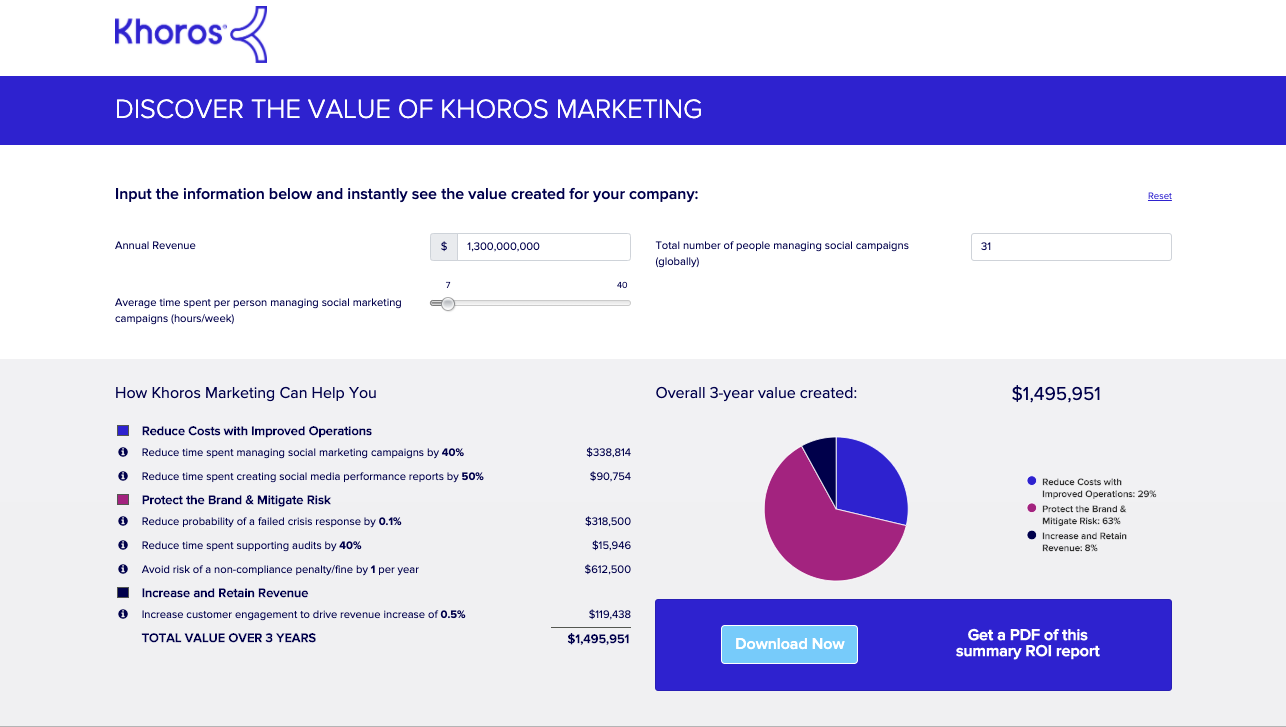Viewport: 1286px width, 727px height.
Task: Click the Average time spent per person label
Action: 258,310
